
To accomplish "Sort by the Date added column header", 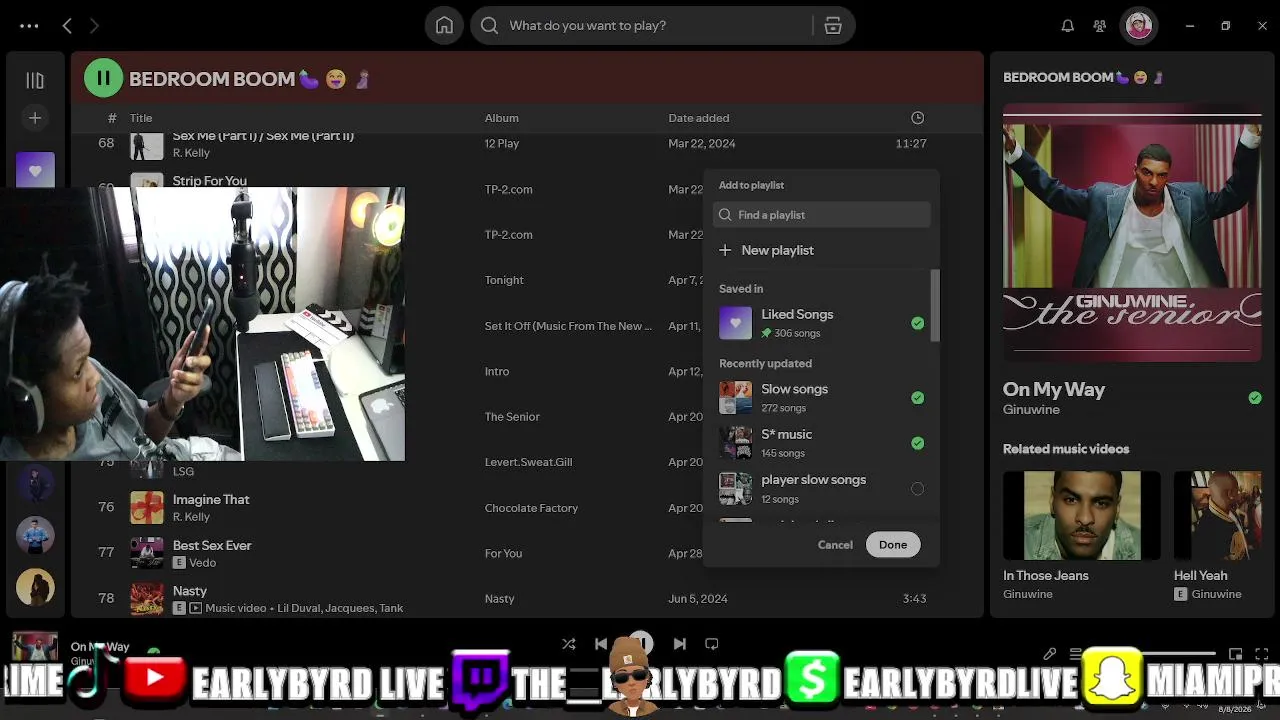I will point(699,118).
